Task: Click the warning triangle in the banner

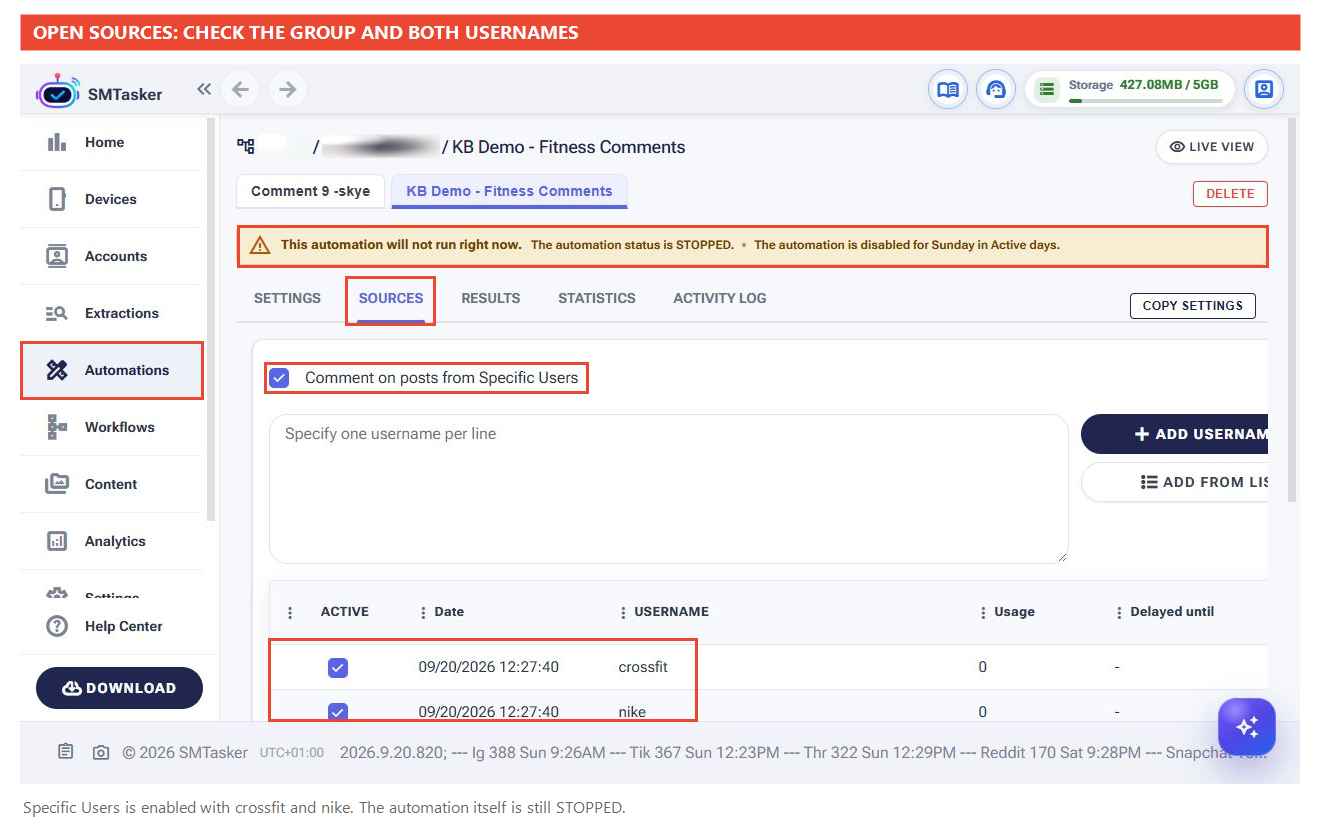Action: pyautogui.click(x=260, y=245)
